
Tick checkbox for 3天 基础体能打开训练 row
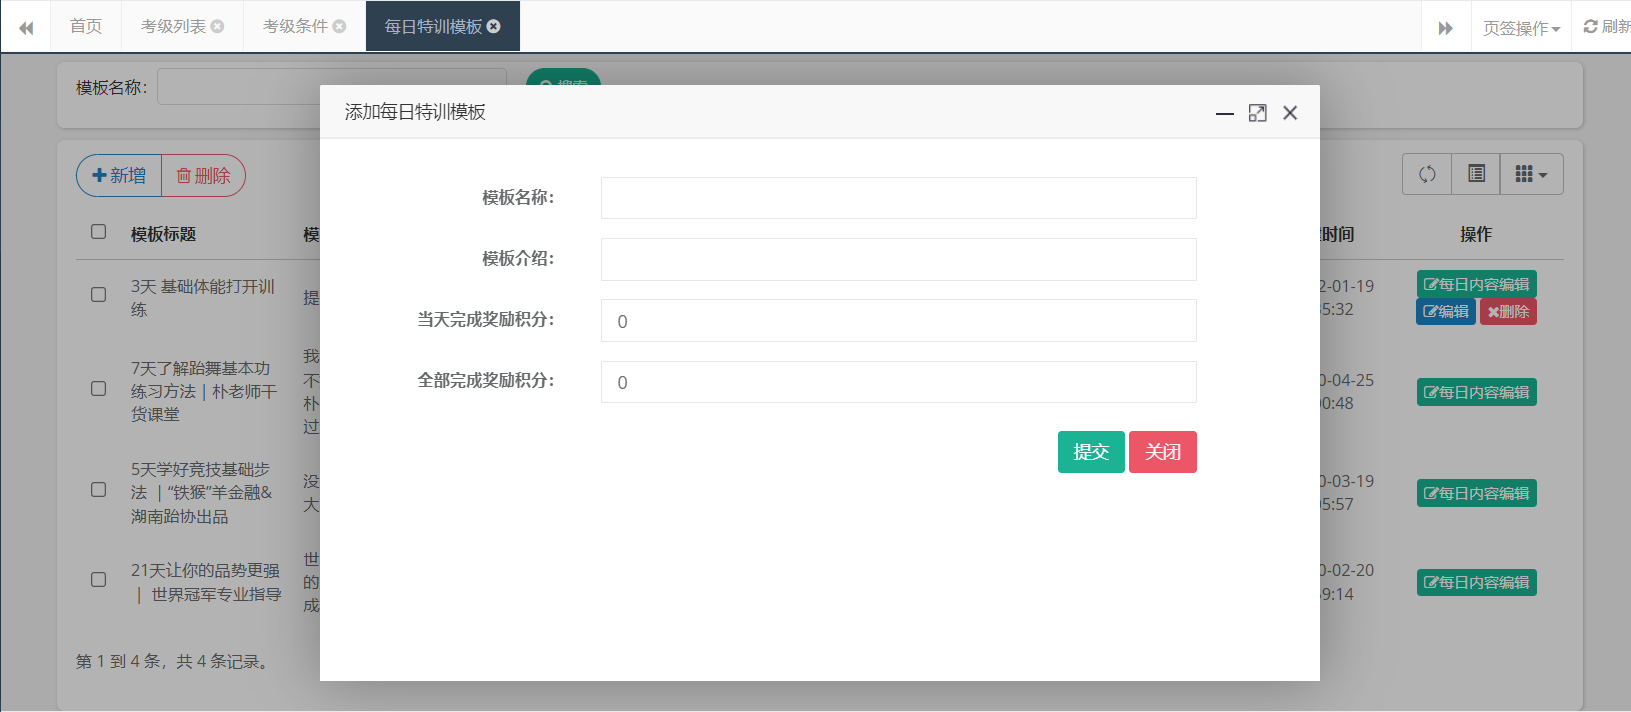pos(98,295)
